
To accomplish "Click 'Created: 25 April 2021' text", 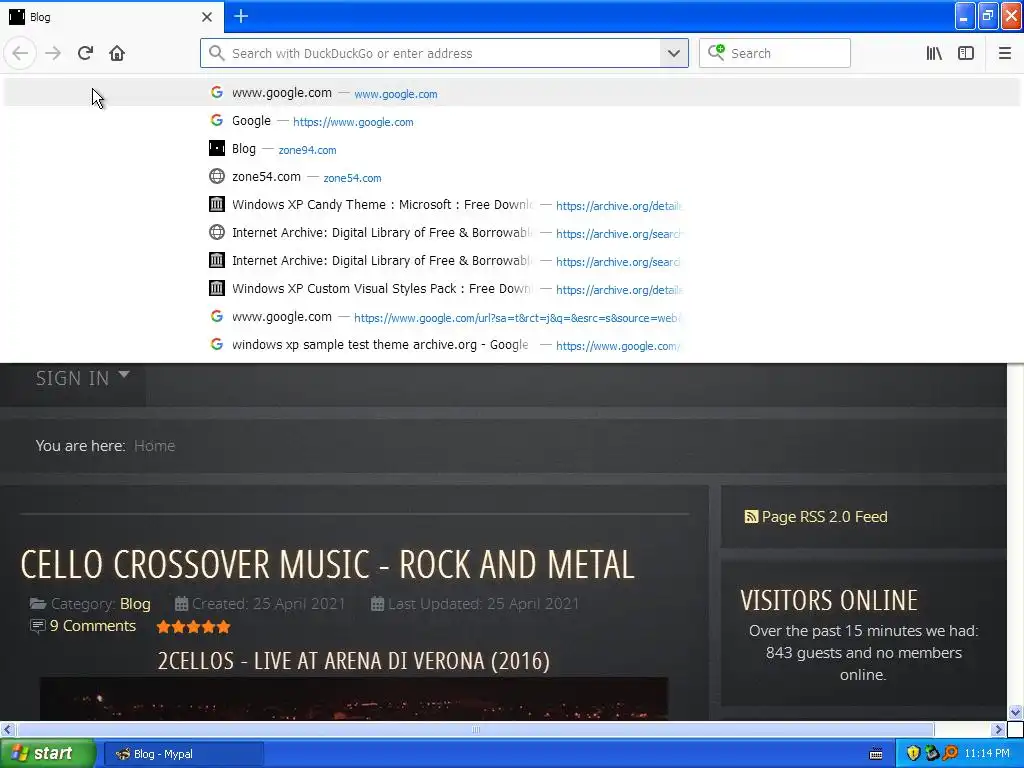I will [268, 604].
